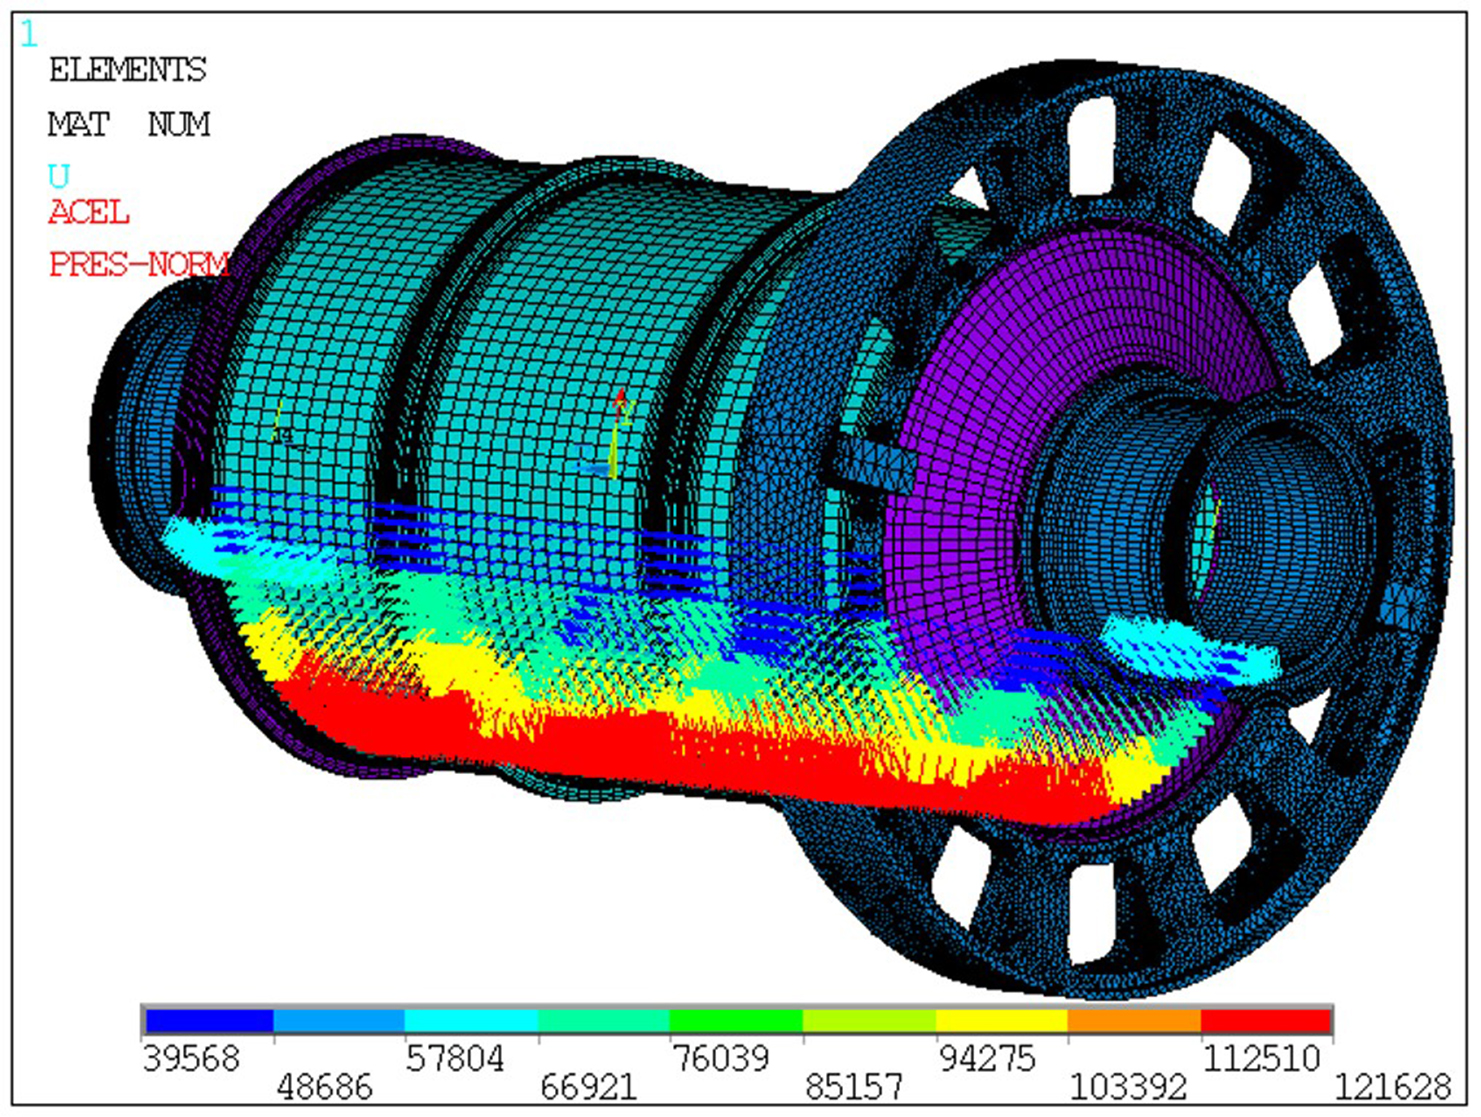Click the window number 1 in corner

(x=29, y=36)
